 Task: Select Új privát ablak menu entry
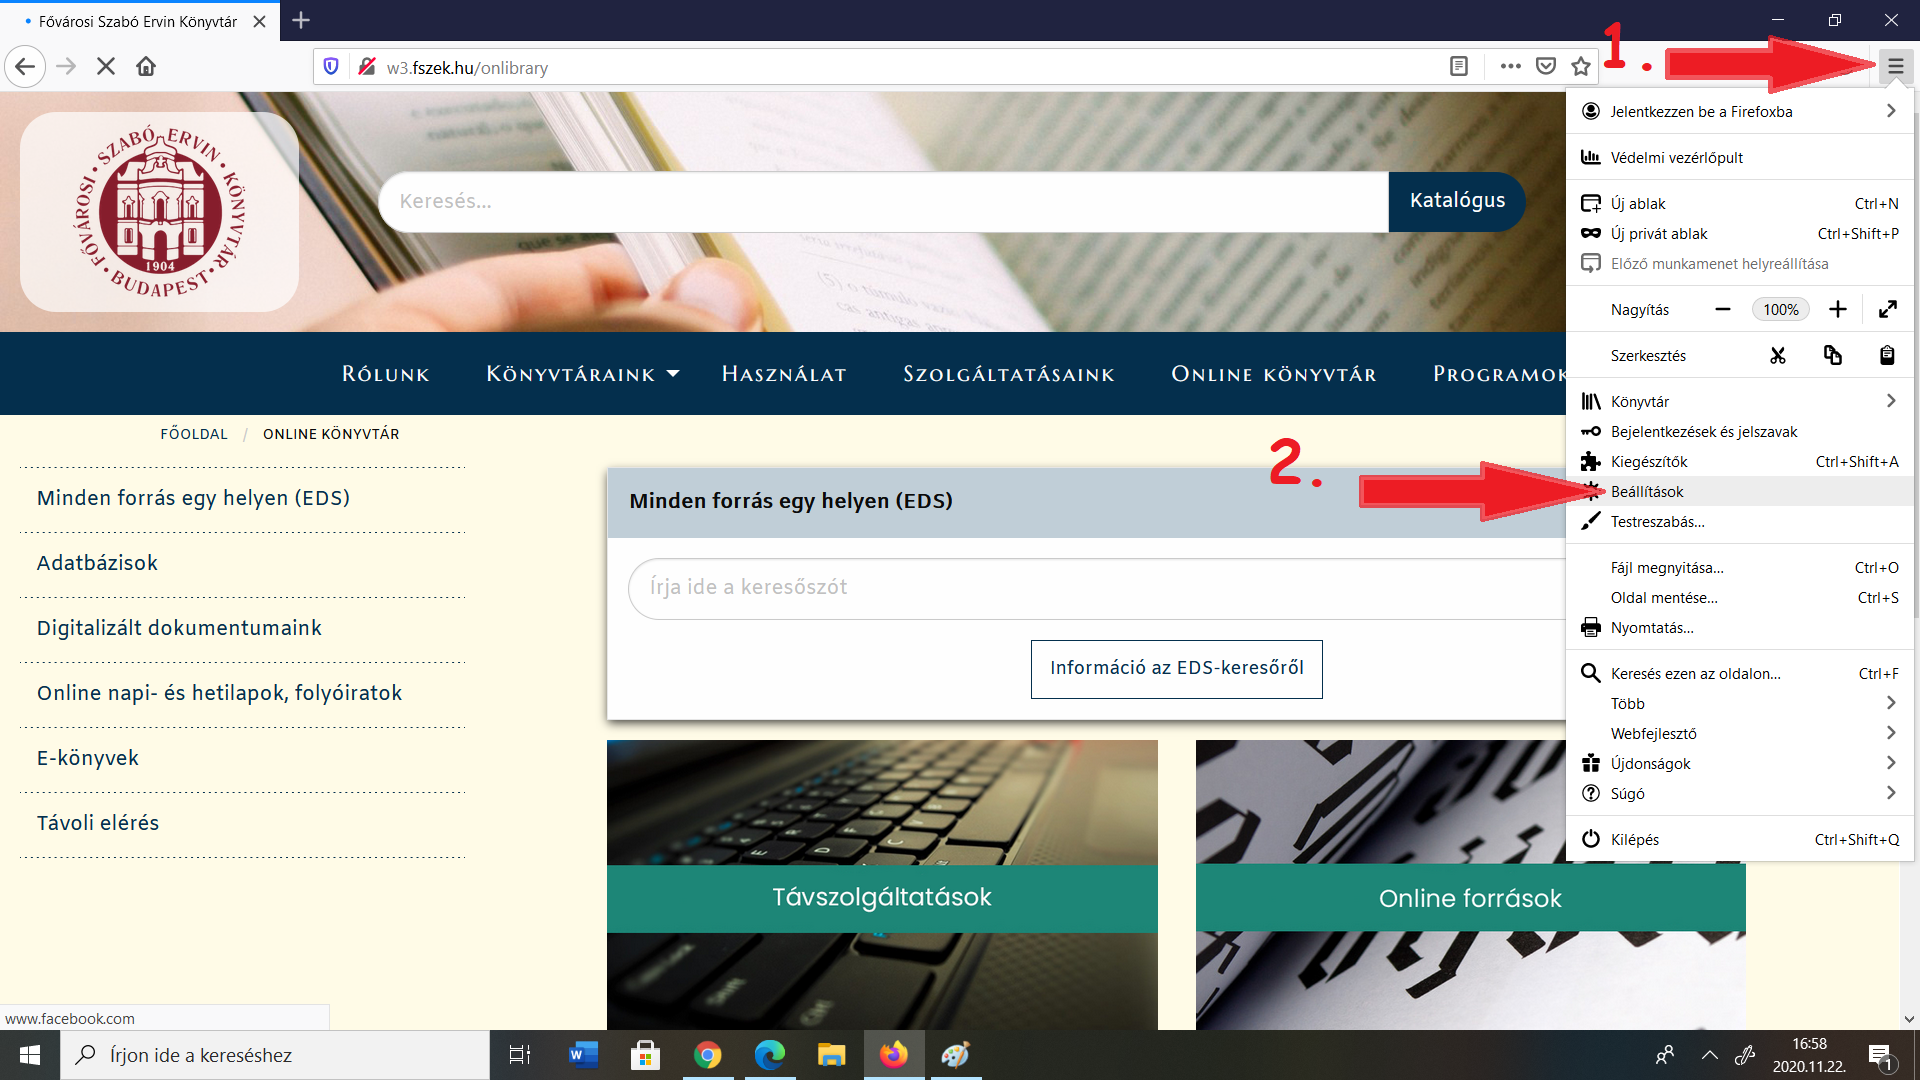click(1659, 234)
